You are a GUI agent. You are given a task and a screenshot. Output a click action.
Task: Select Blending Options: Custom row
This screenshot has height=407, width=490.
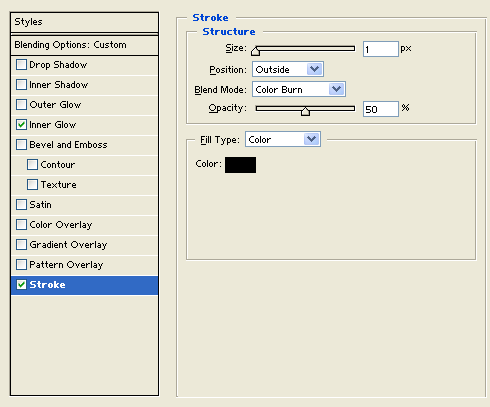84,45
